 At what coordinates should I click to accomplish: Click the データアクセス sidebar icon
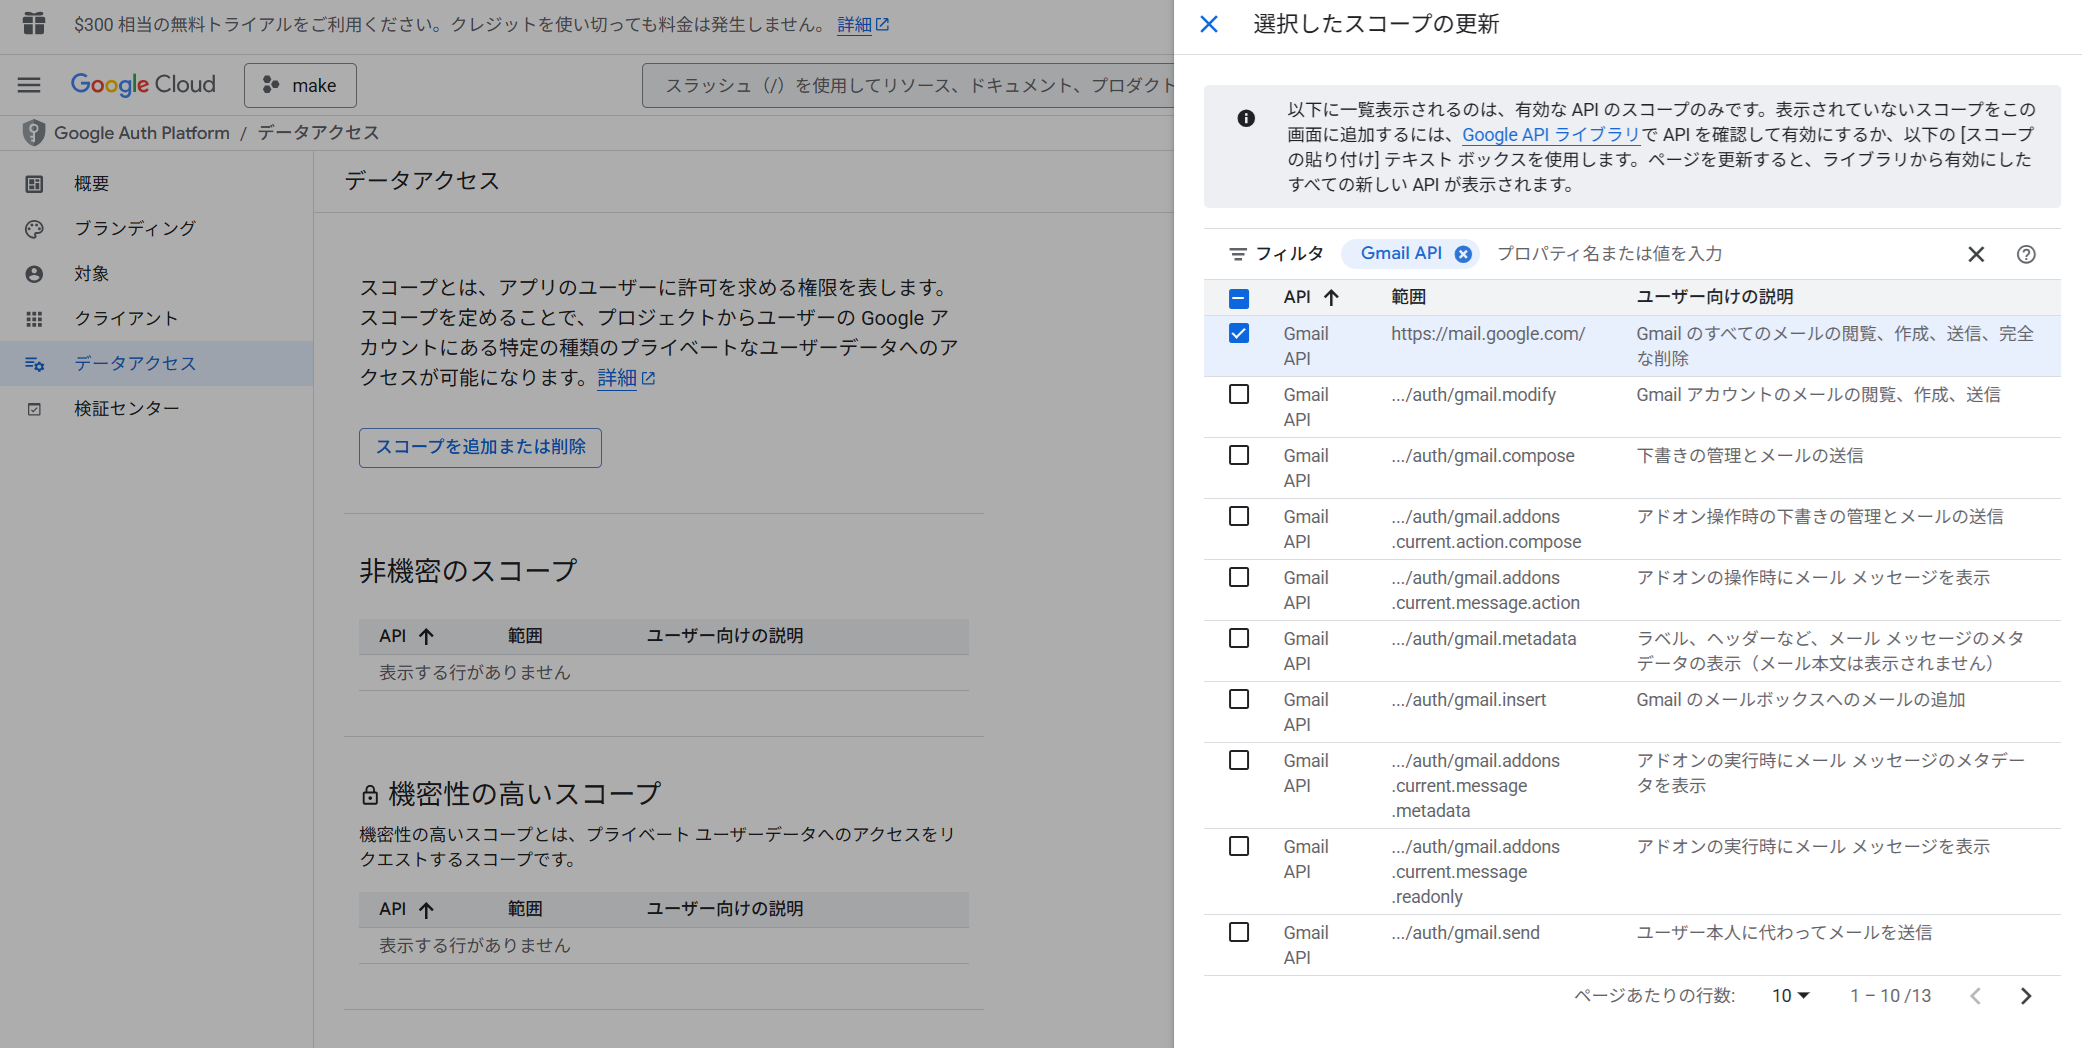tap(34, 364)
